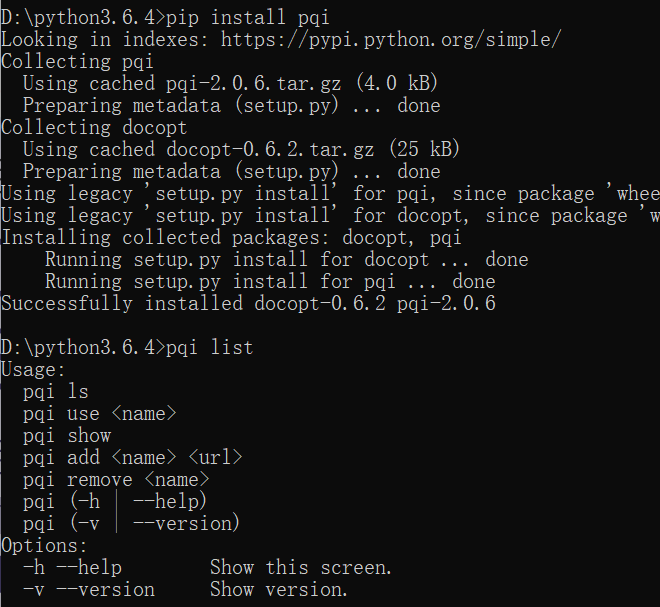
Task: Click 'Running setup.py install for pqi' line
Action: point(270,282)
